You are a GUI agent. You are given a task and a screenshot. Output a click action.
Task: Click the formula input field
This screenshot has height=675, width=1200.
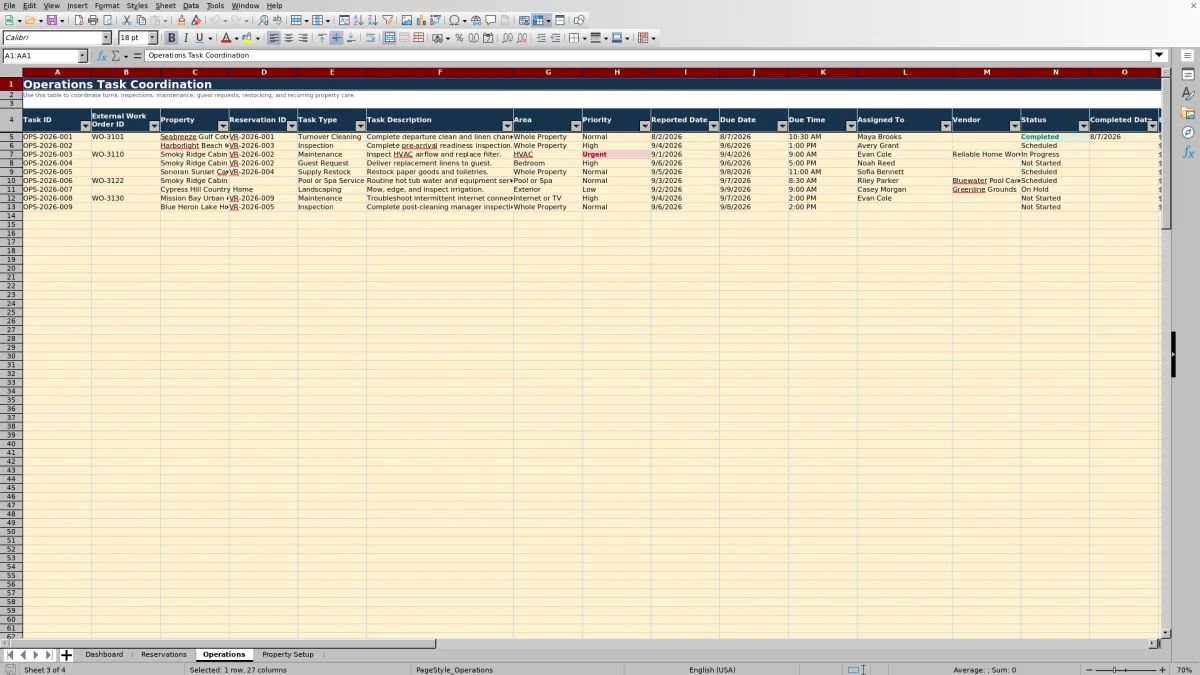(648, 56)
